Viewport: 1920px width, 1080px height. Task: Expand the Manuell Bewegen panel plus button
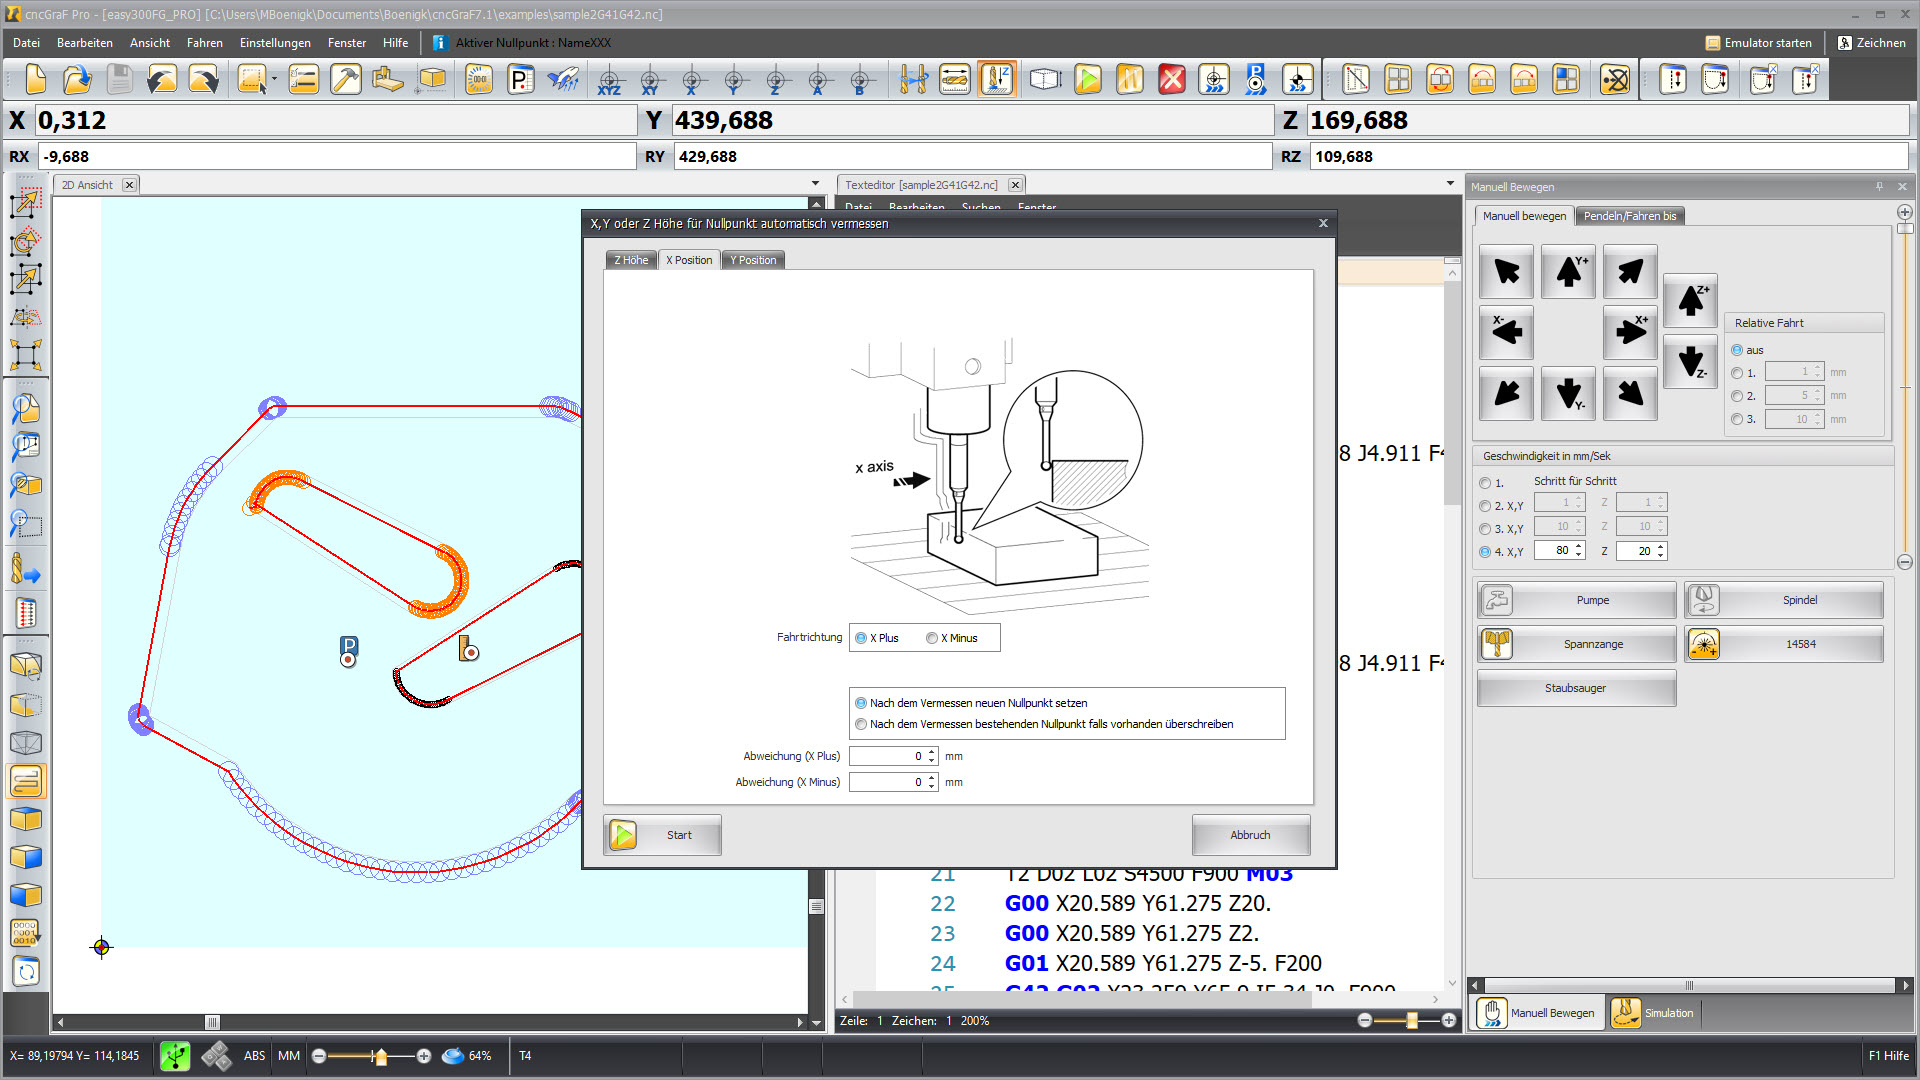(x=1905, y=212)
